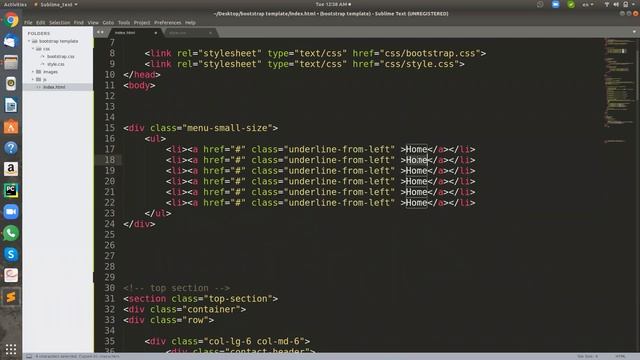Select index.html in the sidebar
The height and width of the screenshot is (360, 640).
(x=54, y=87)
